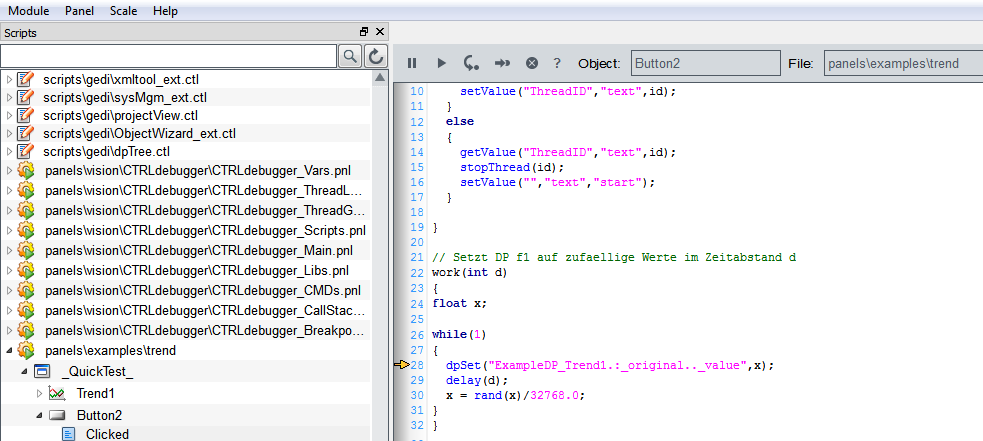
Task: Open help via question mark icon
Action: point(557,63)
